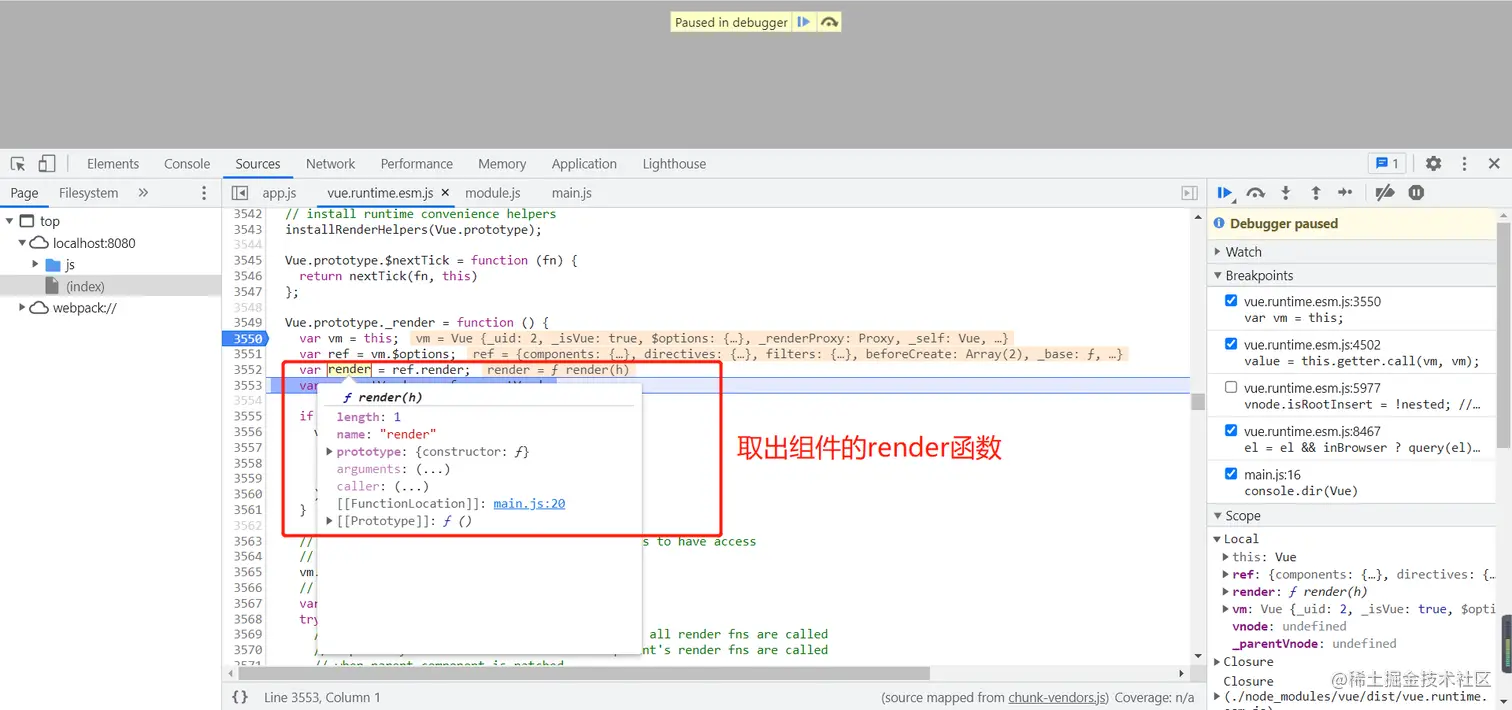Open the app.js file tab
The height and width of the screenshot is (710, 1512).
coord(279,193)
